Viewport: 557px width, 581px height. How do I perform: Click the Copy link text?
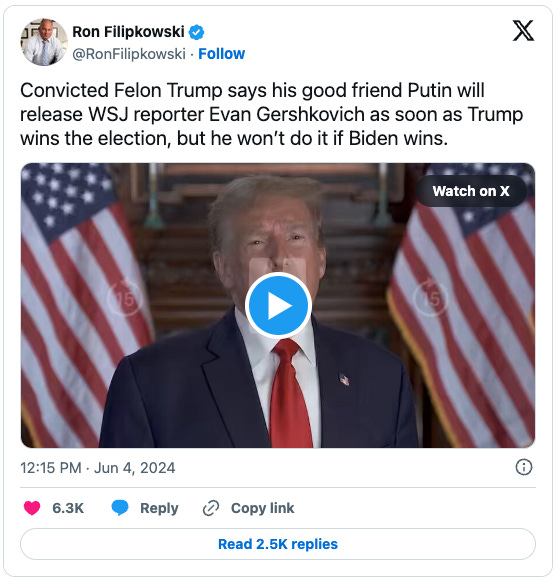[262, 508]
